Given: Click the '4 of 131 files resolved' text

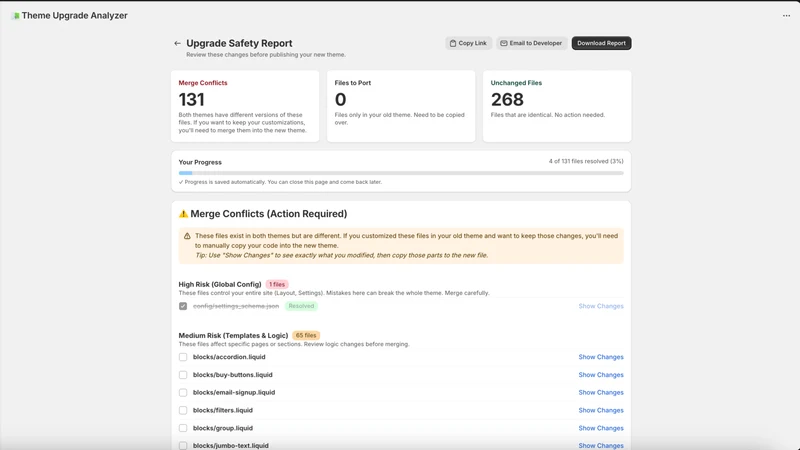Looking at the screenshot, I should (586, 161).
